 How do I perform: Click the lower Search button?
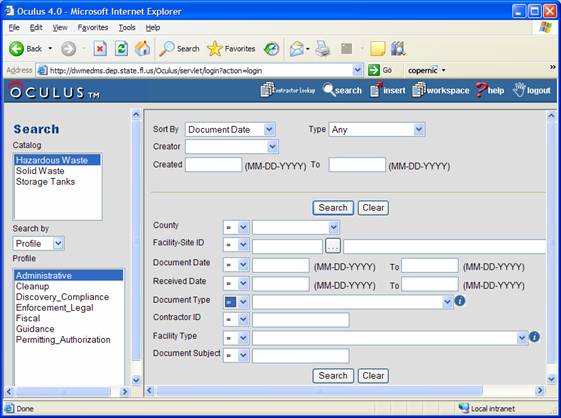point(333,376)
